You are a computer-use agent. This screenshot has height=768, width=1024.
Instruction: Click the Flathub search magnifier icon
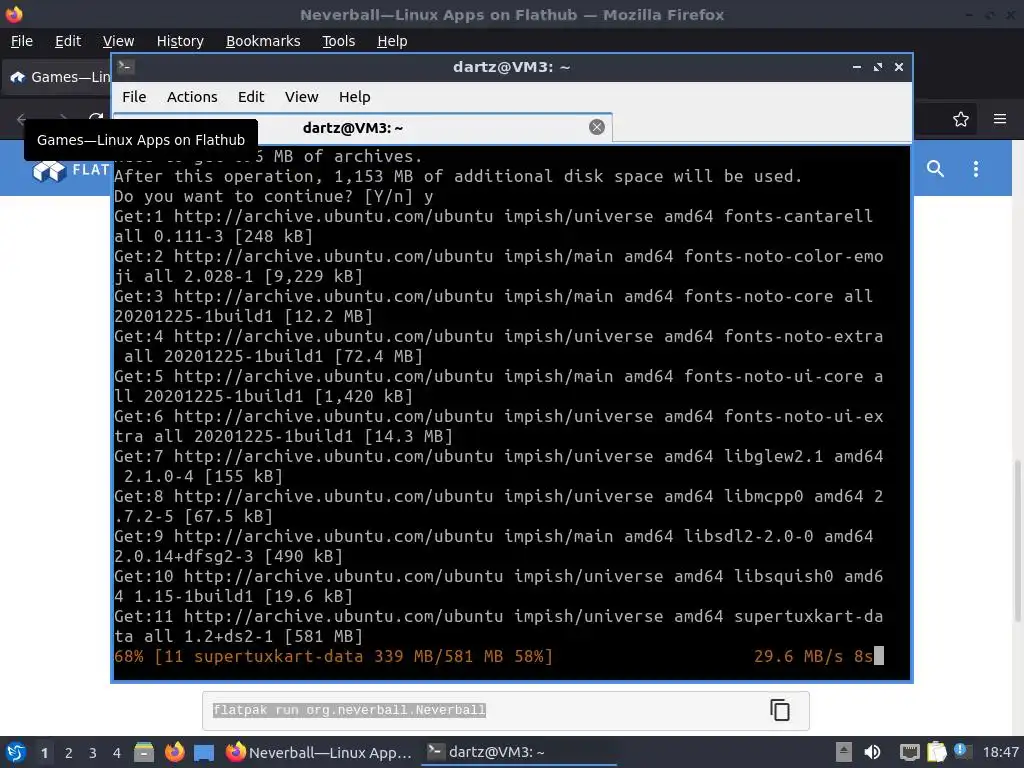(935, 168)
